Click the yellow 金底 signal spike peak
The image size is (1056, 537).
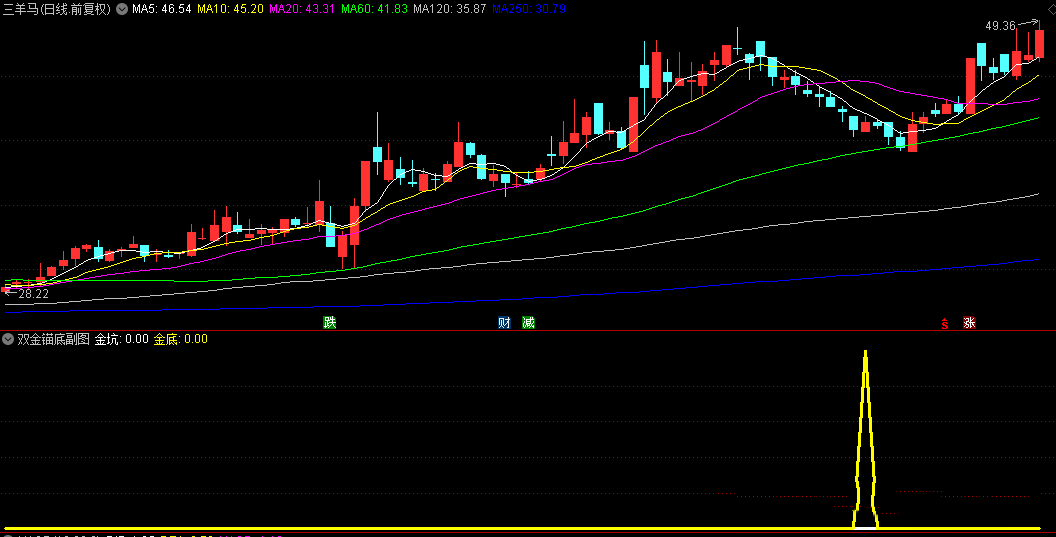865,353
